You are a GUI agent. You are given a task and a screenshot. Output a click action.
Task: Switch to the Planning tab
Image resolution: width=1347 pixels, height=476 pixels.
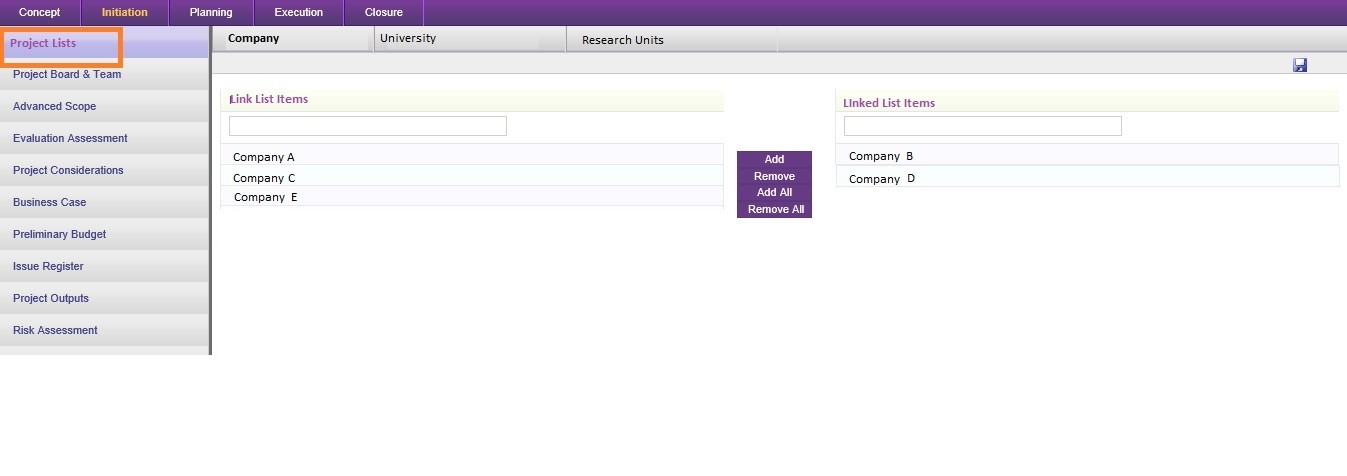tap(211, 13)
